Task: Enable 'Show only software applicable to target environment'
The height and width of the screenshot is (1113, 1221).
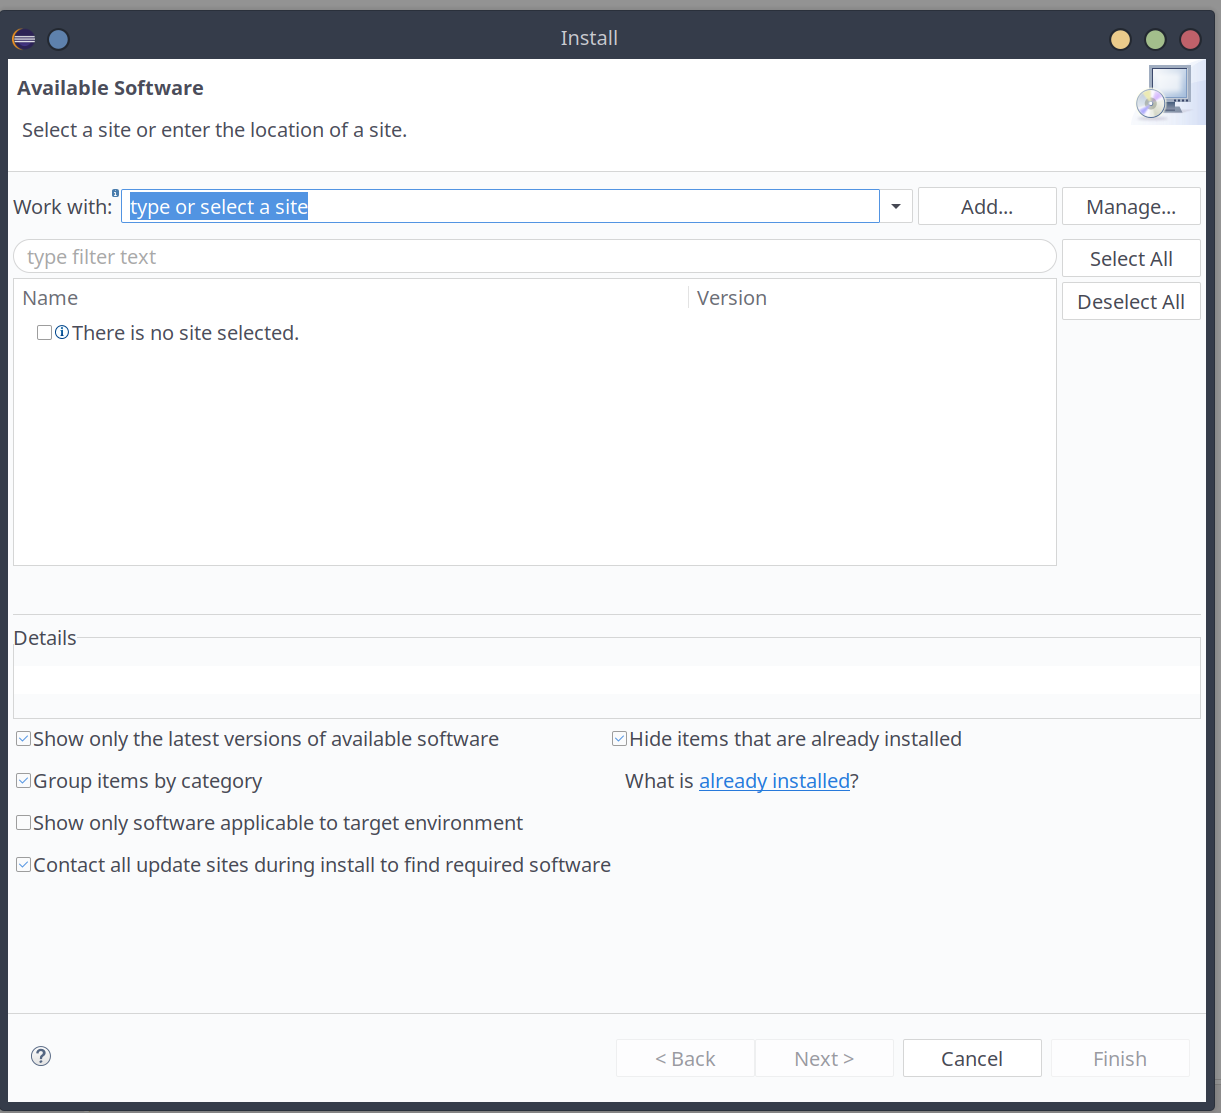Action: [22, 822]
